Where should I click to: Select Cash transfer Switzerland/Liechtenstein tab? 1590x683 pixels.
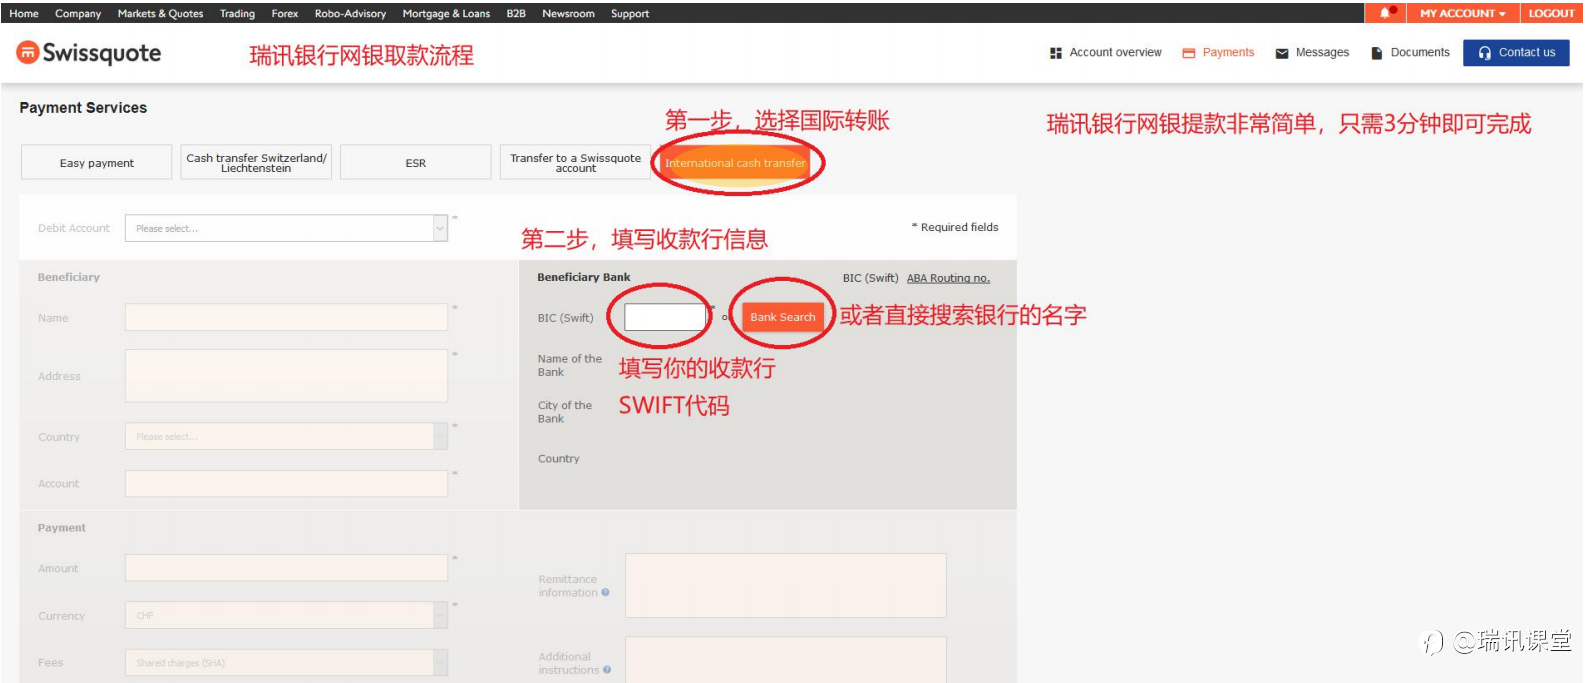(256, 163)
